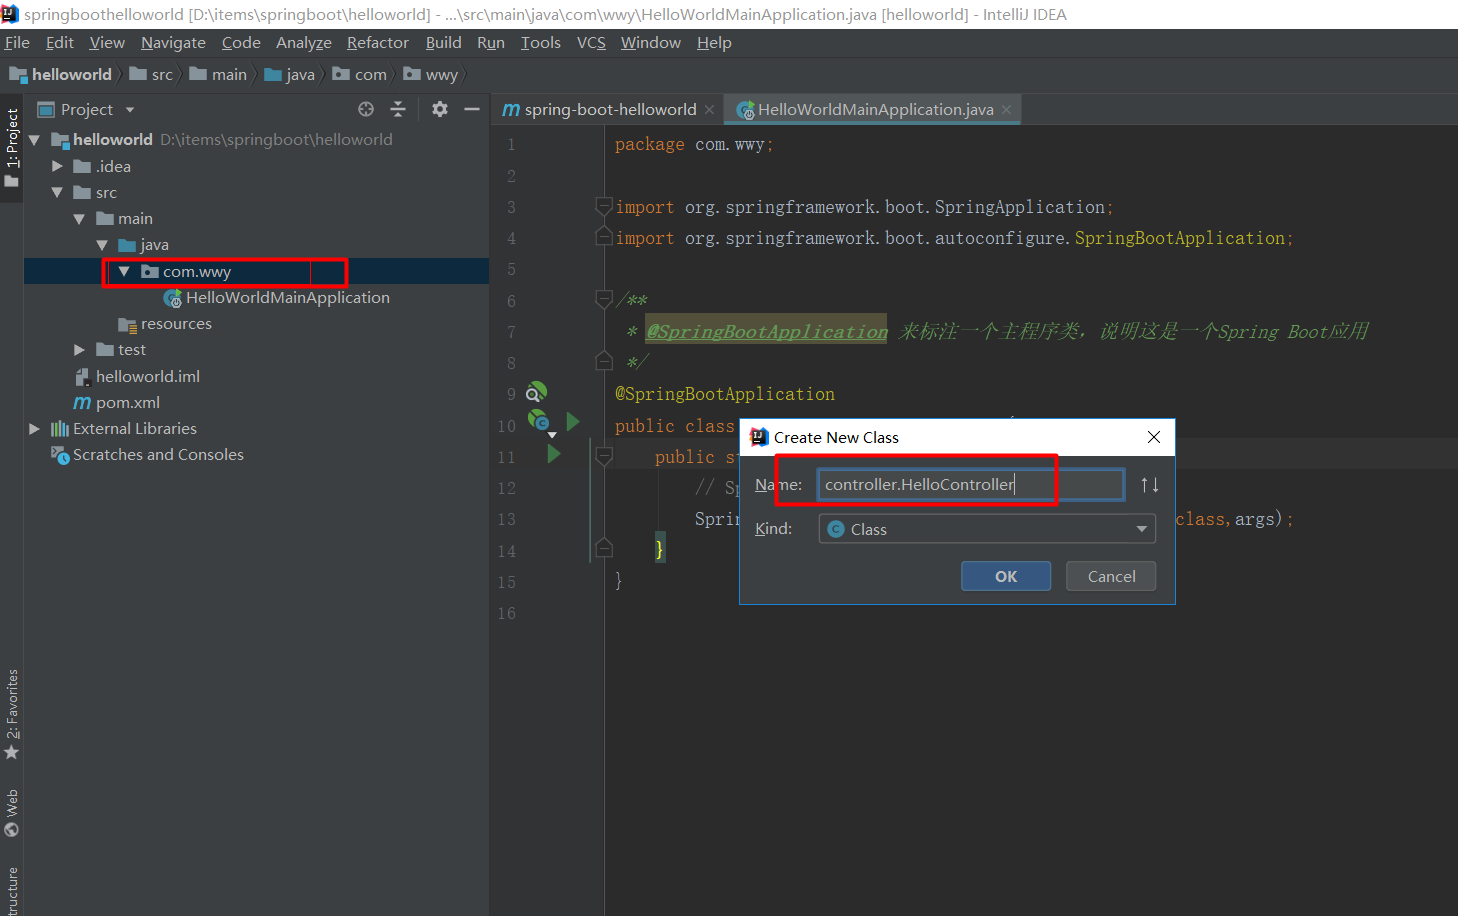
Task: Select the resources folder
Action: tap(165, 324)
